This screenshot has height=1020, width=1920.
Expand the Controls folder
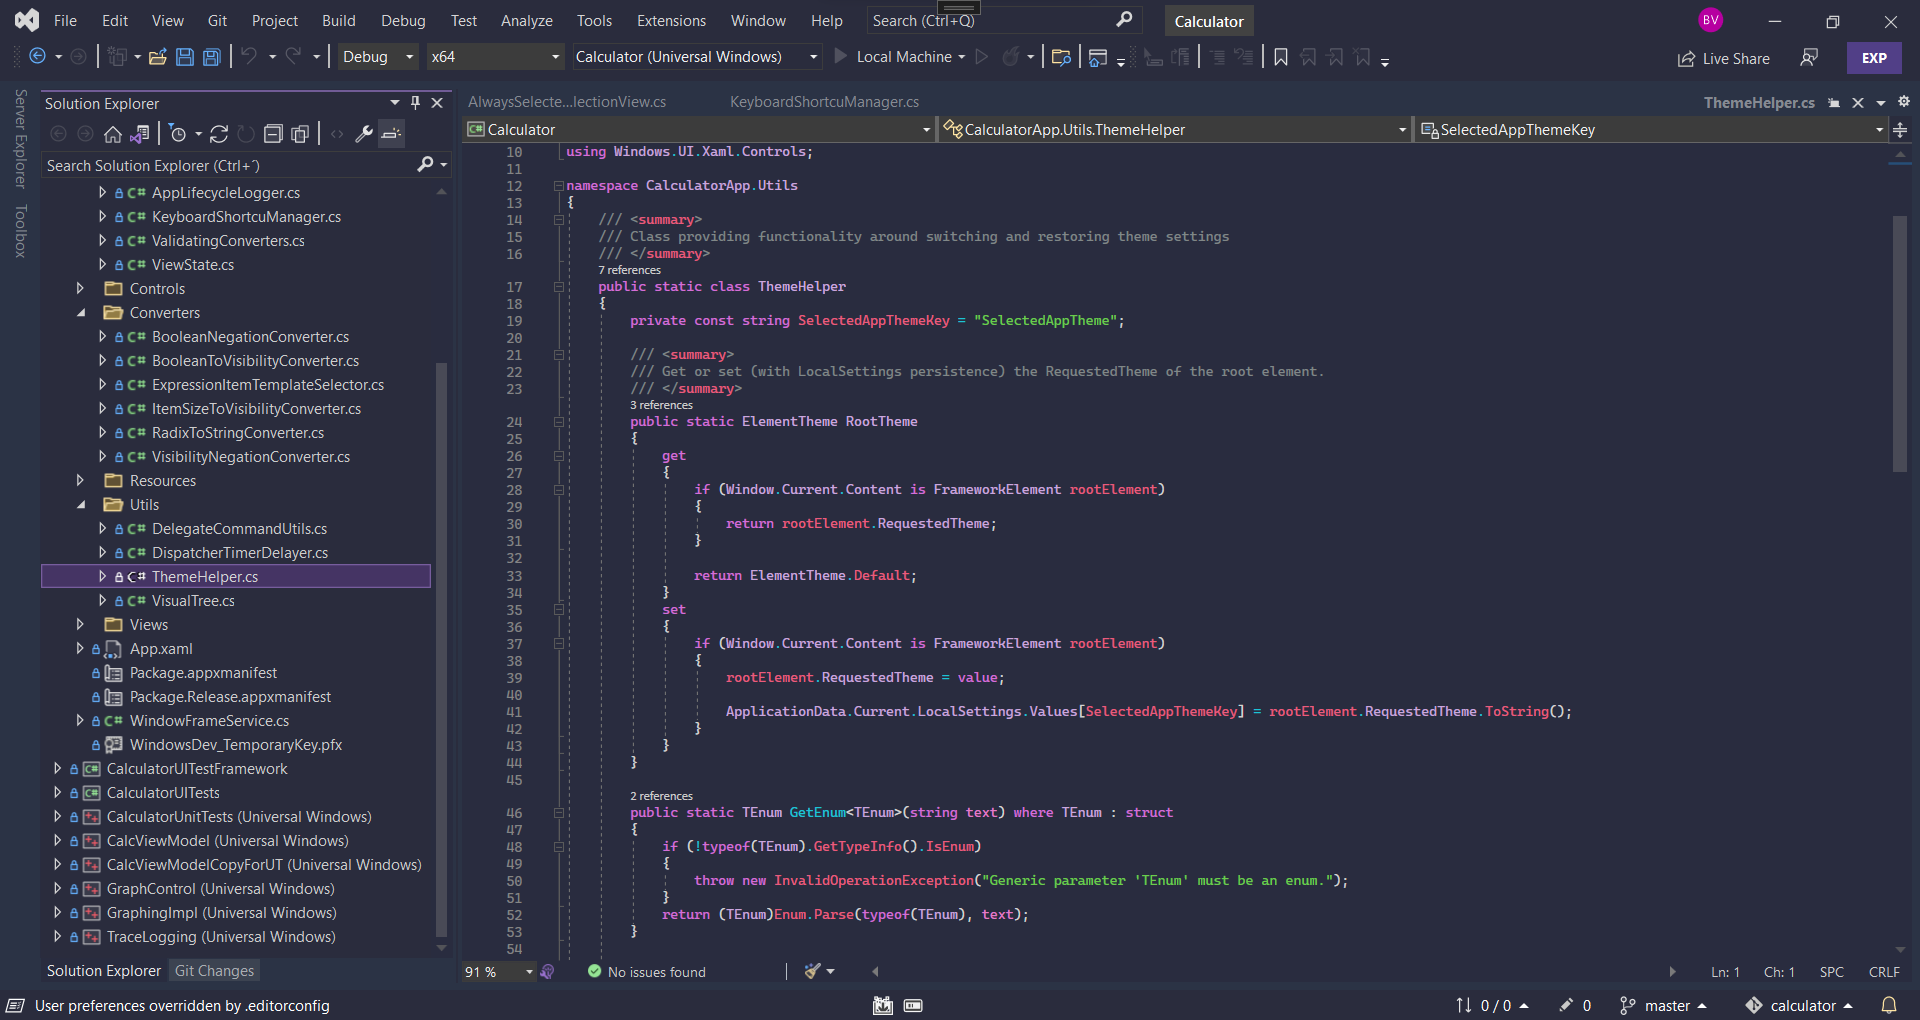coord(80,288)
